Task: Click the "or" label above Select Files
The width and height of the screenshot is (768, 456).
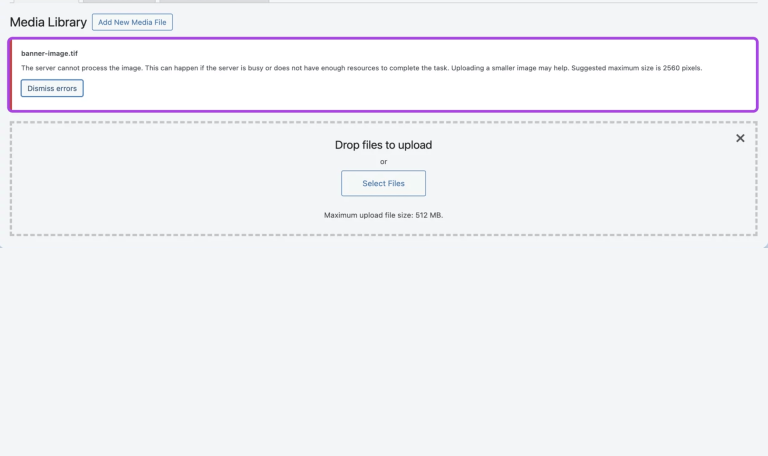Action: pos(383,162)
